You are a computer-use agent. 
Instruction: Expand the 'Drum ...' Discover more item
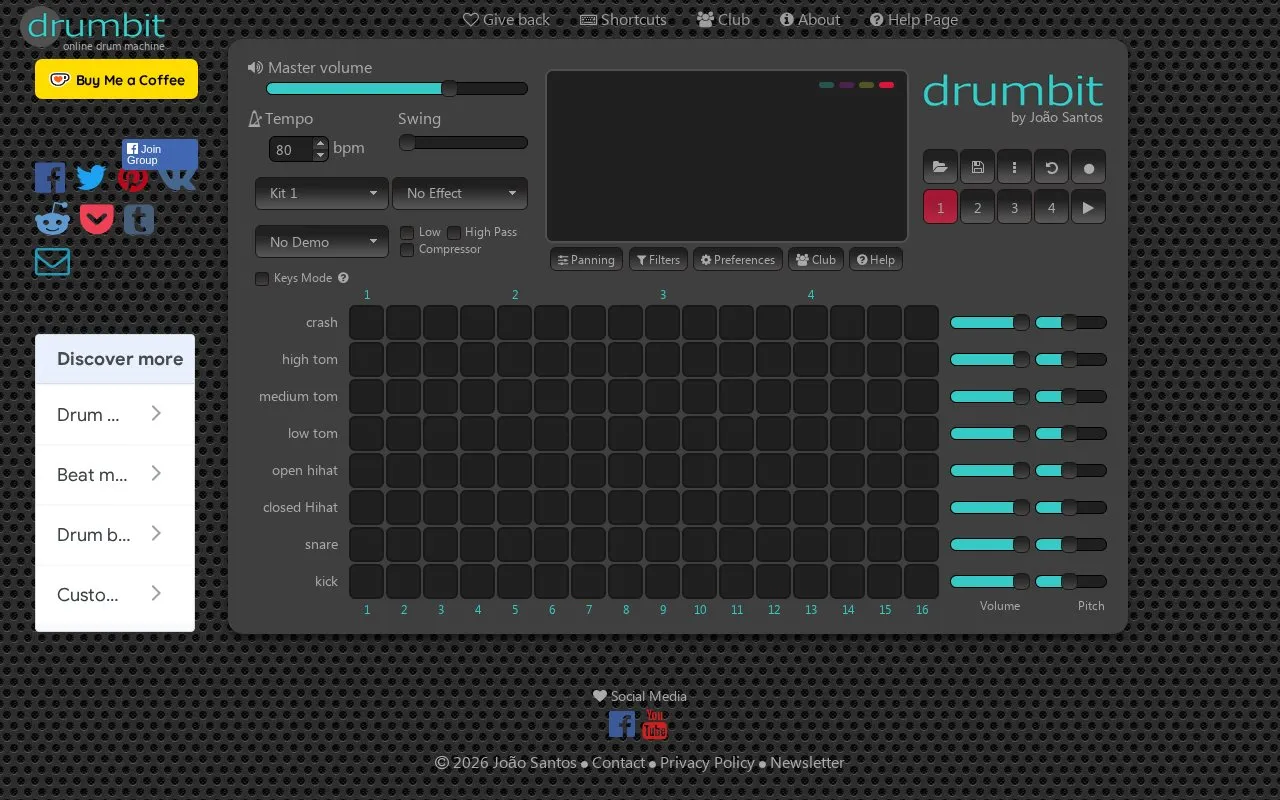[115, 414]
